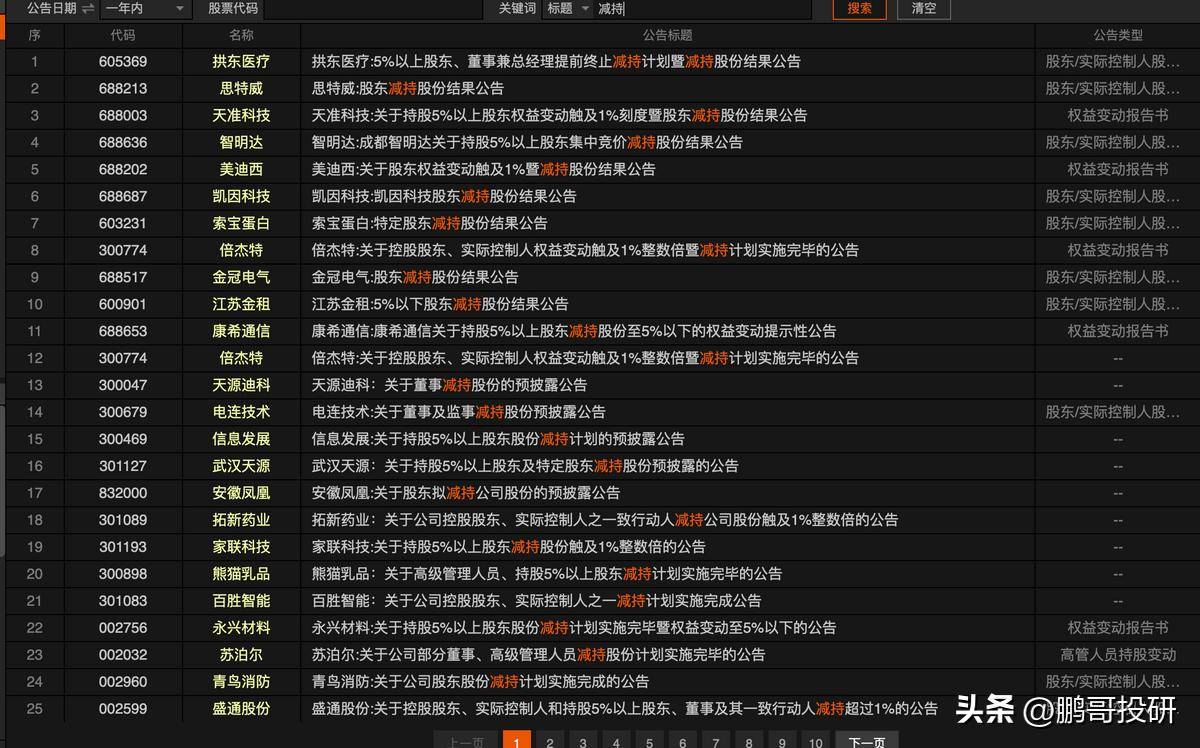Open stock name 百胜智能

241,601
